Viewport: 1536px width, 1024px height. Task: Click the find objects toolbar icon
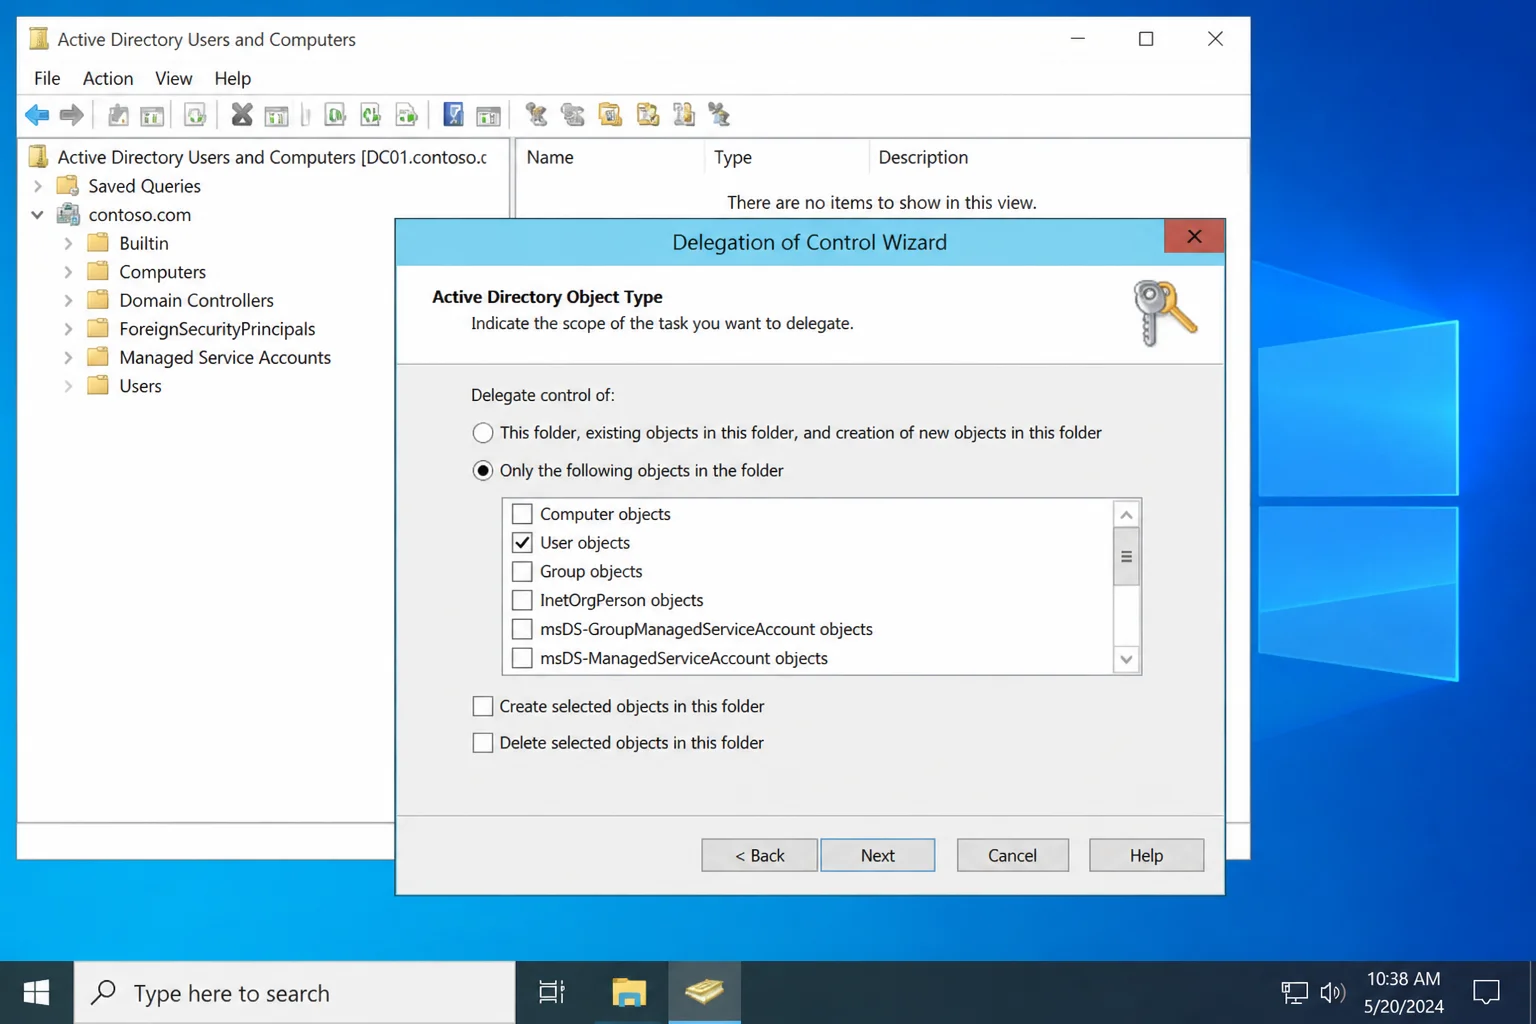click(684, 115)
